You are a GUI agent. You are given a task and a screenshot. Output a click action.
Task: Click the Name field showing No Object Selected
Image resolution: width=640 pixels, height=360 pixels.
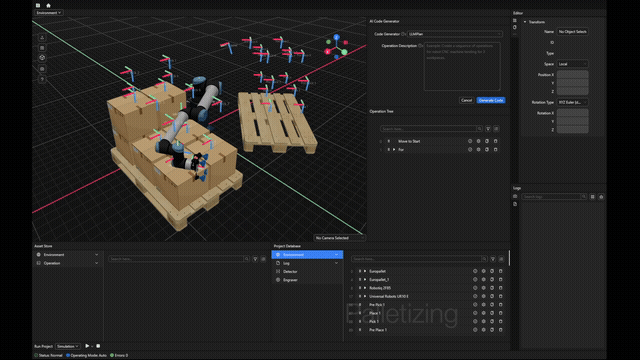(573, 31)
